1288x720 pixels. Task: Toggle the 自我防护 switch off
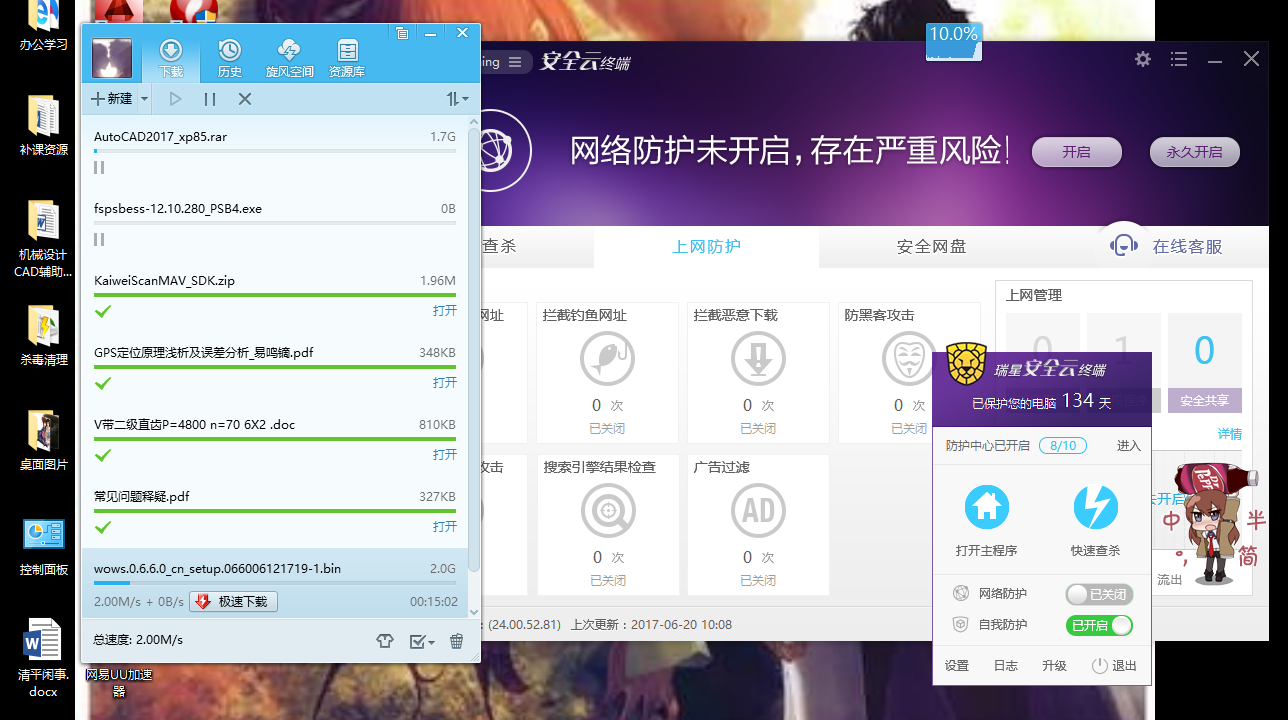(x=1099, y=626)
